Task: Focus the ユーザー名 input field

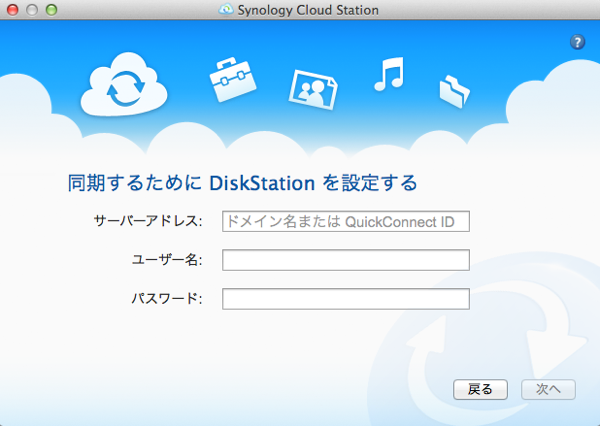Action: pos(346,260)
